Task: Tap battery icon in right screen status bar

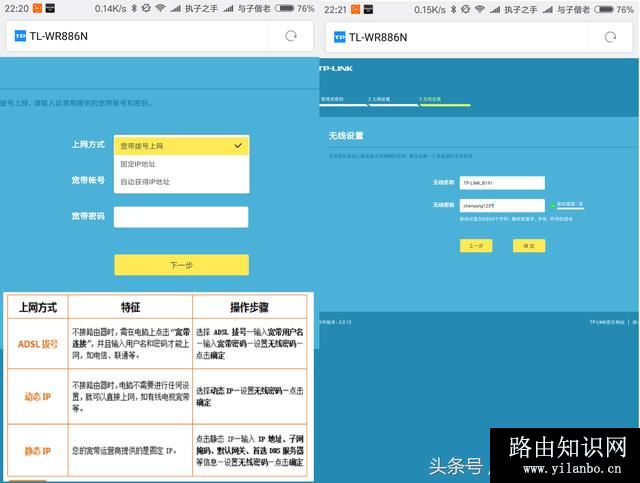Action: click(604, 9)
